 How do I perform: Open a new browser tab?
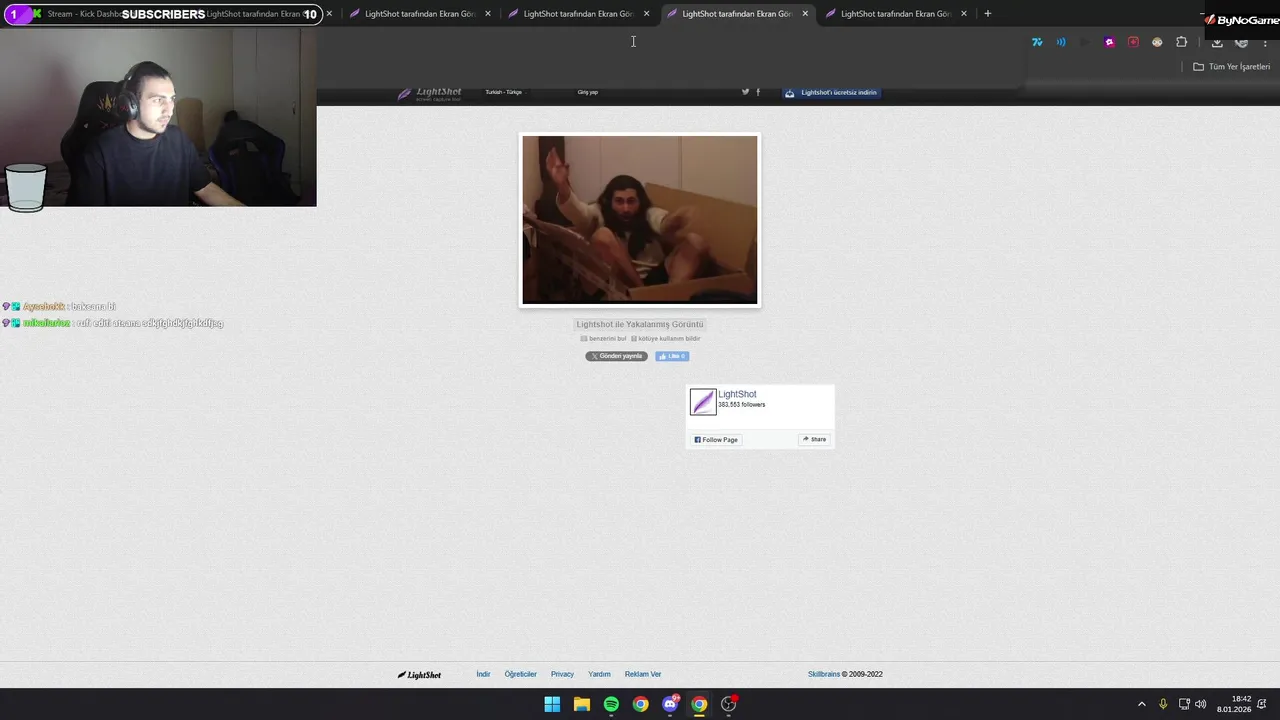tap(988, 14)
